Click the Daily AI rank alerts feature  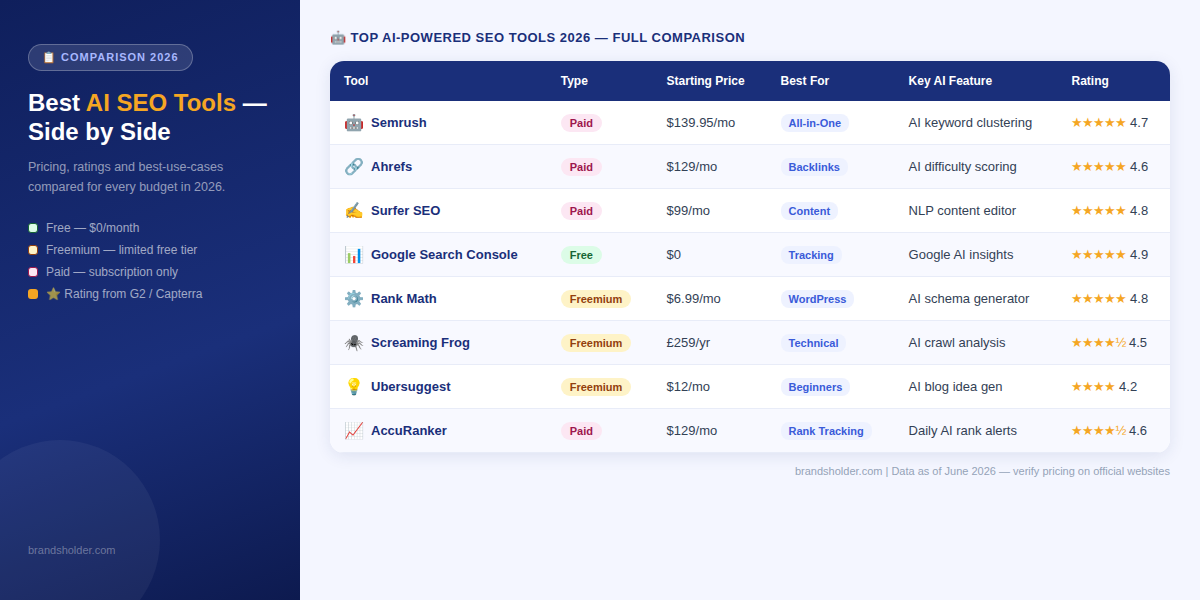coord(963,431)
